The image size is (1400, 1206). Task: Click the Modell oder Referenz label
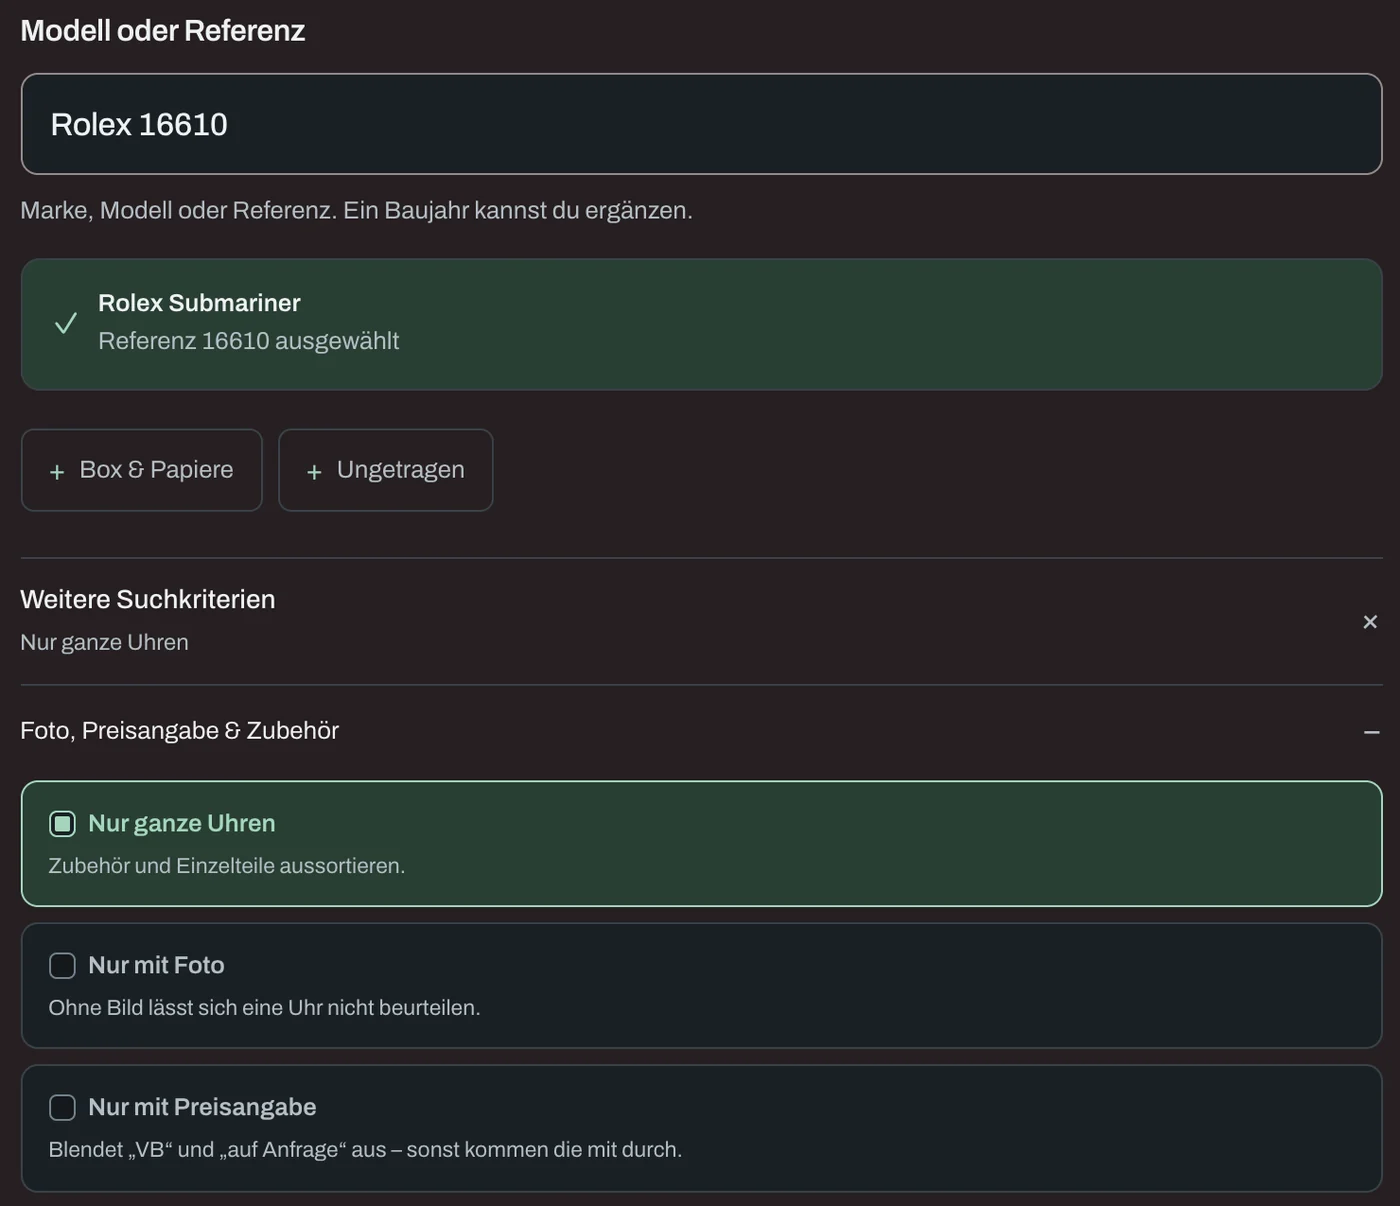tap(163, 31)
